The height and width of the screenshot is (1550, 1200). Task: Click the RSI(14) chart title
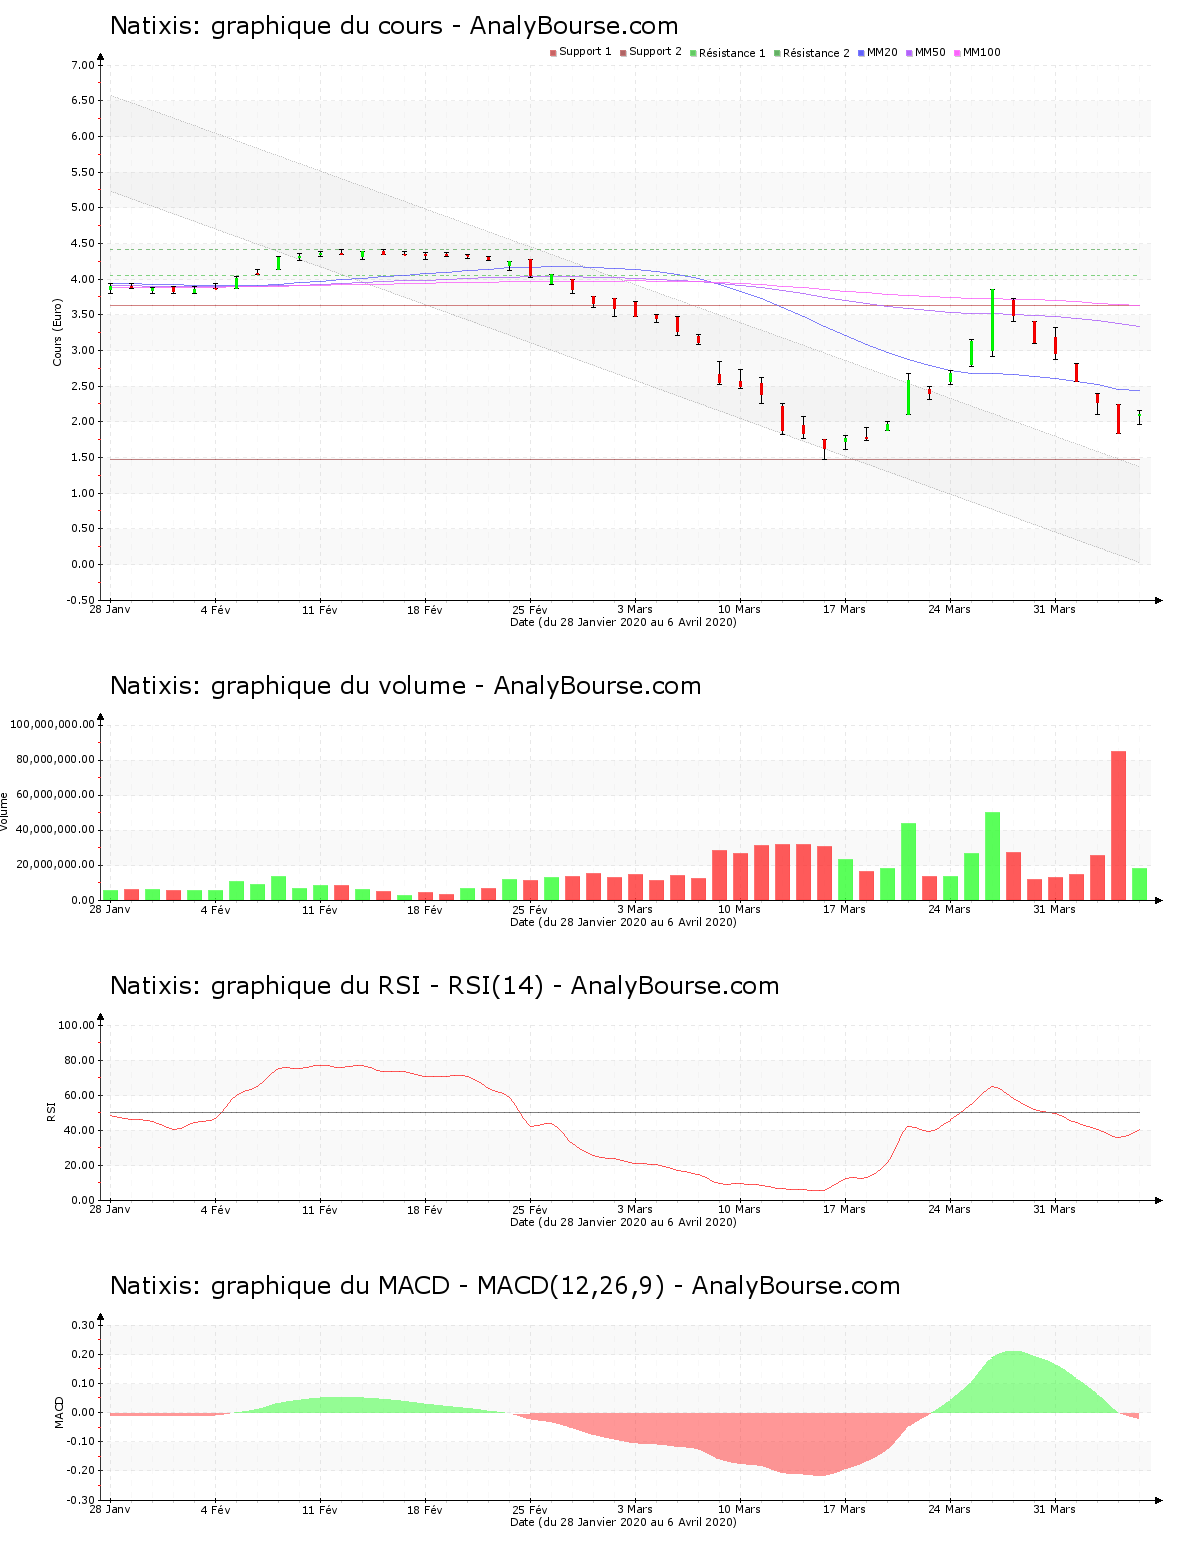[444, 986]
